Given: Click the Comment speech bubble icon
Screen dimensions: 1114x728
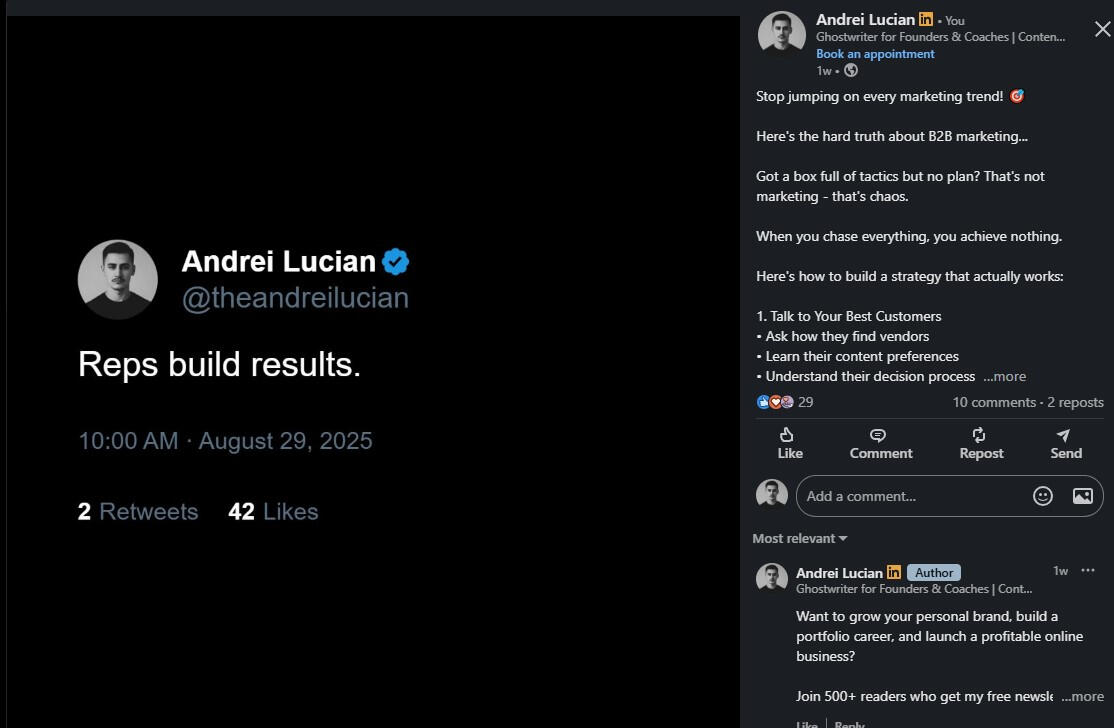Looking at the screenshot, I should (878, 435).
